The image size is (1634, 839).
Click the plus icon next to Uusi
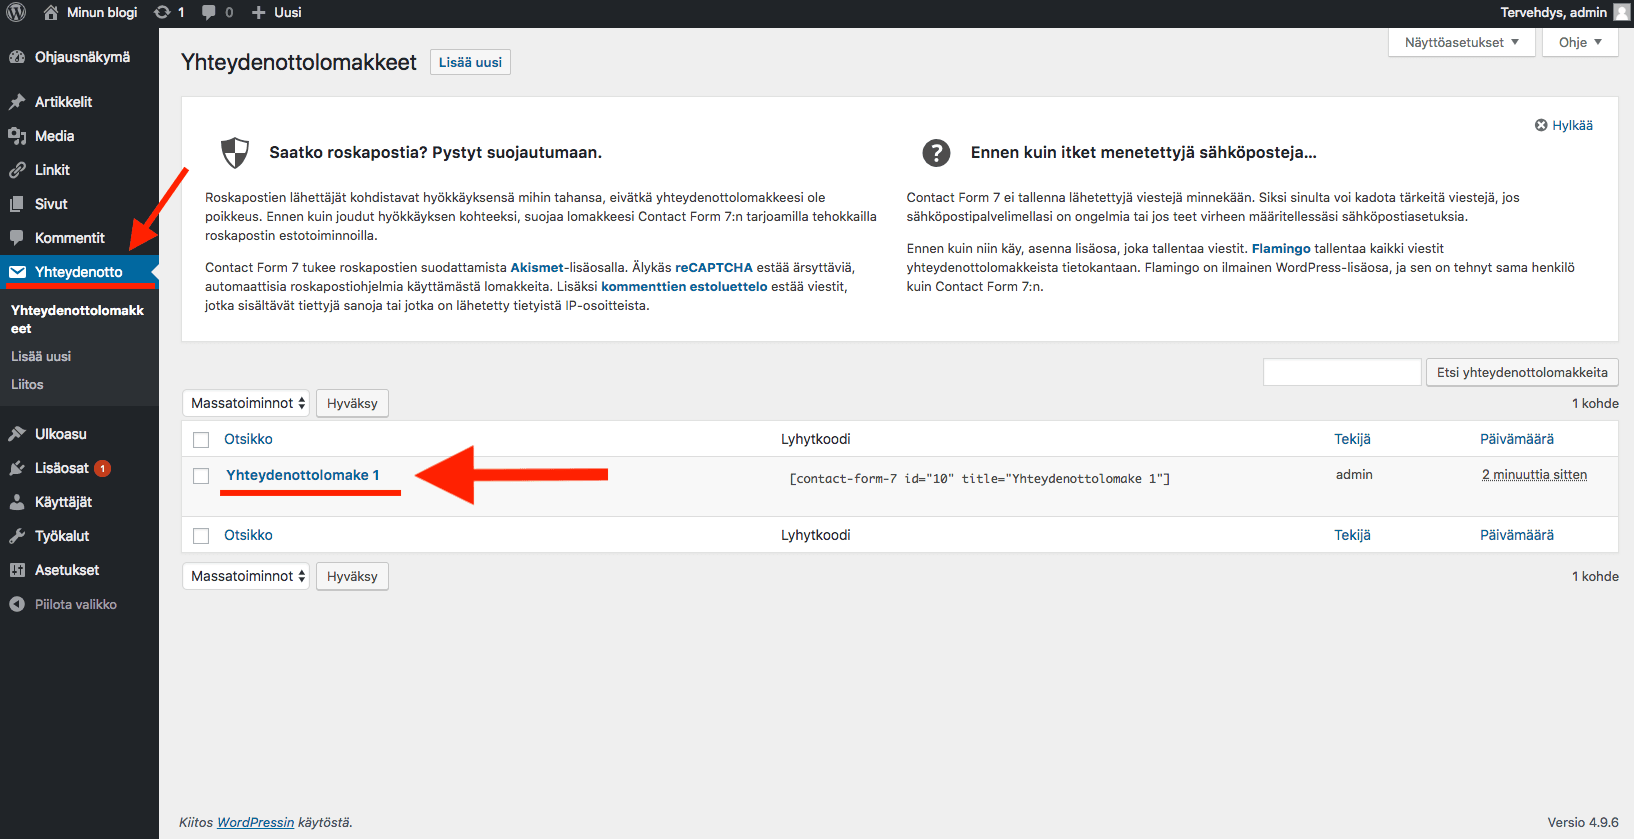(x=258, y=12)
